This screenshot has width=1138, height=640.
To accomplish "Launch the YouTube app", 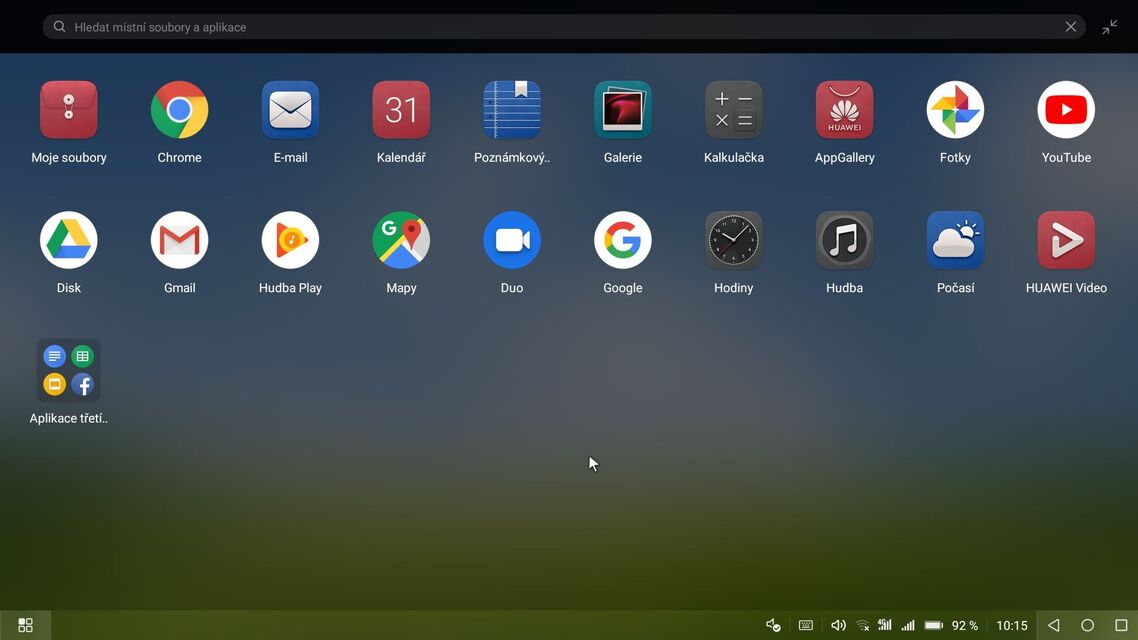I will coord(1066,110).
